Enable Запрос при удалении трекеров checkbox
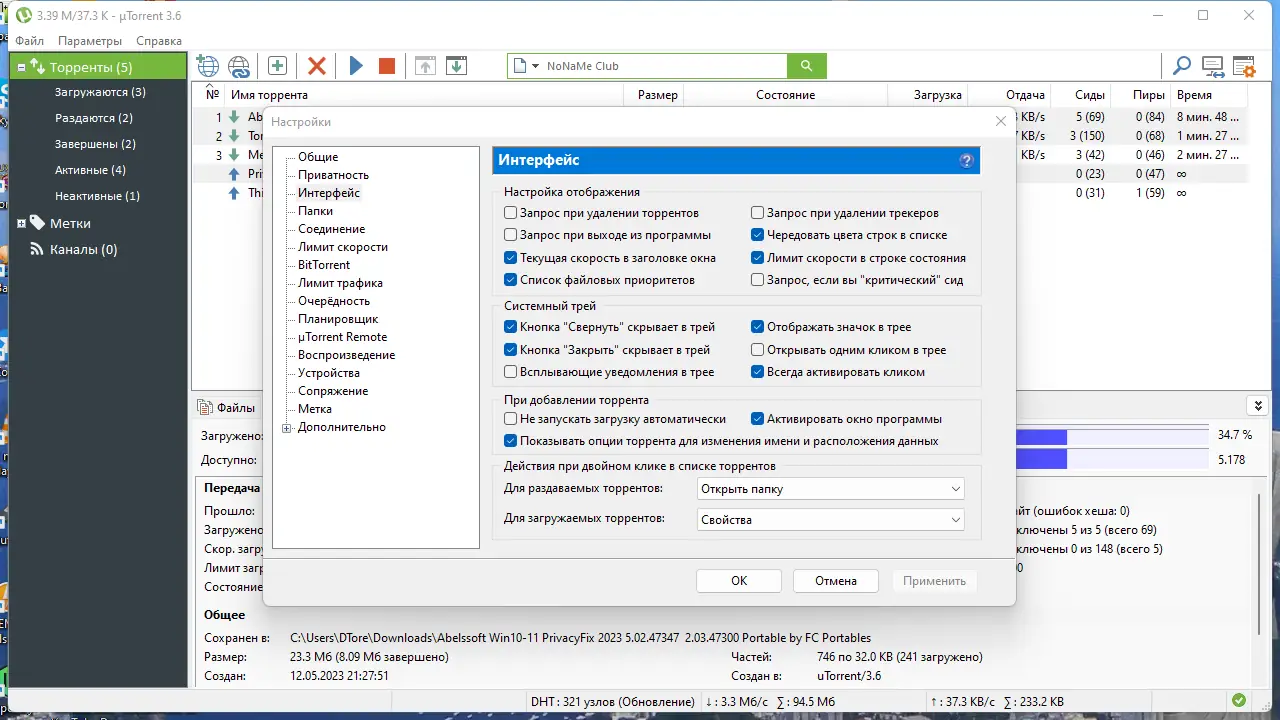Image resolution: width=1280 pixels, height=720 pixels. 758,213
